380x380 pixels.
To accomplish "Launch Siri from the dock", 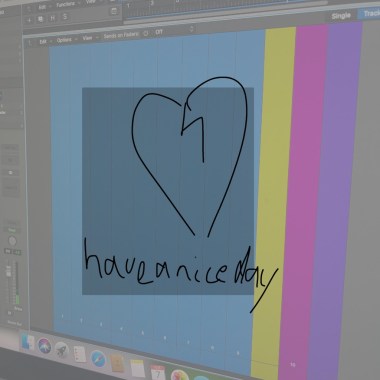I will tap(44, 346).
